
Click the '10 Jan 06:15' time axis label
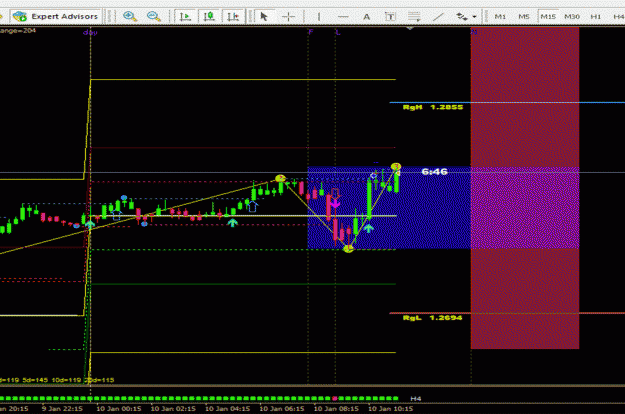(282, 409)
